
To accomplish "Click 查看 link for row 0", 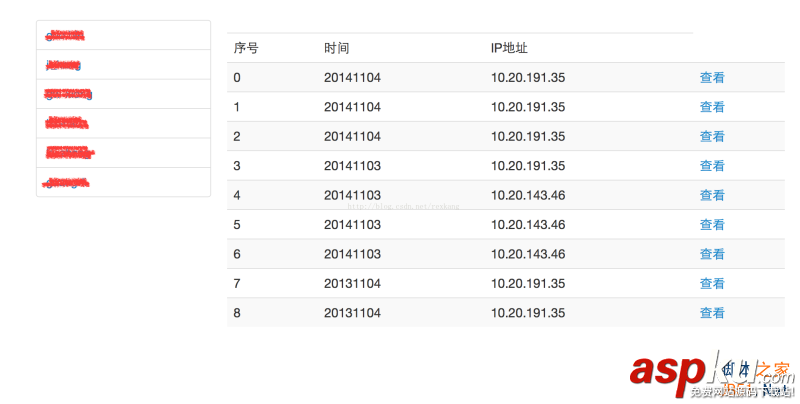I will tap(712, 78).
